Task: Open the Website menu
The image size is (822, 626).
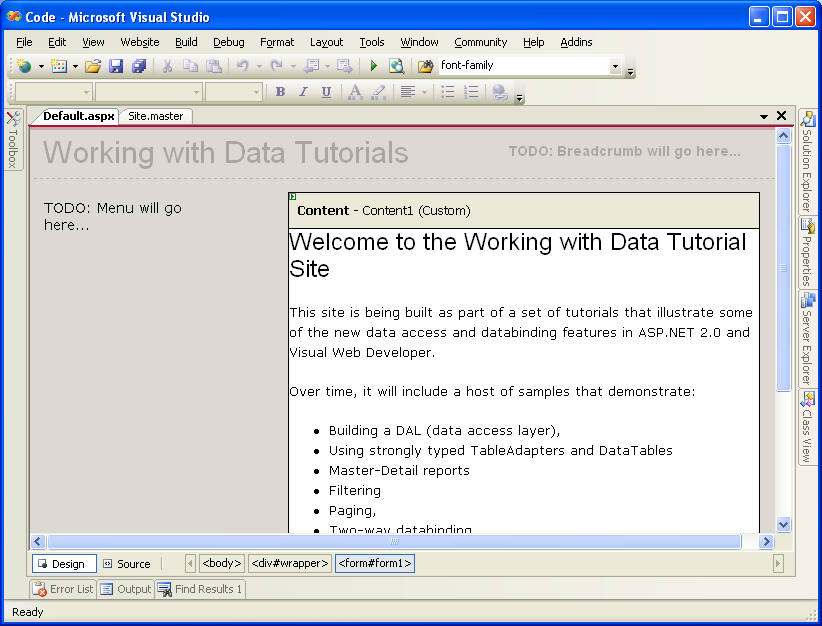Action: 140,42
